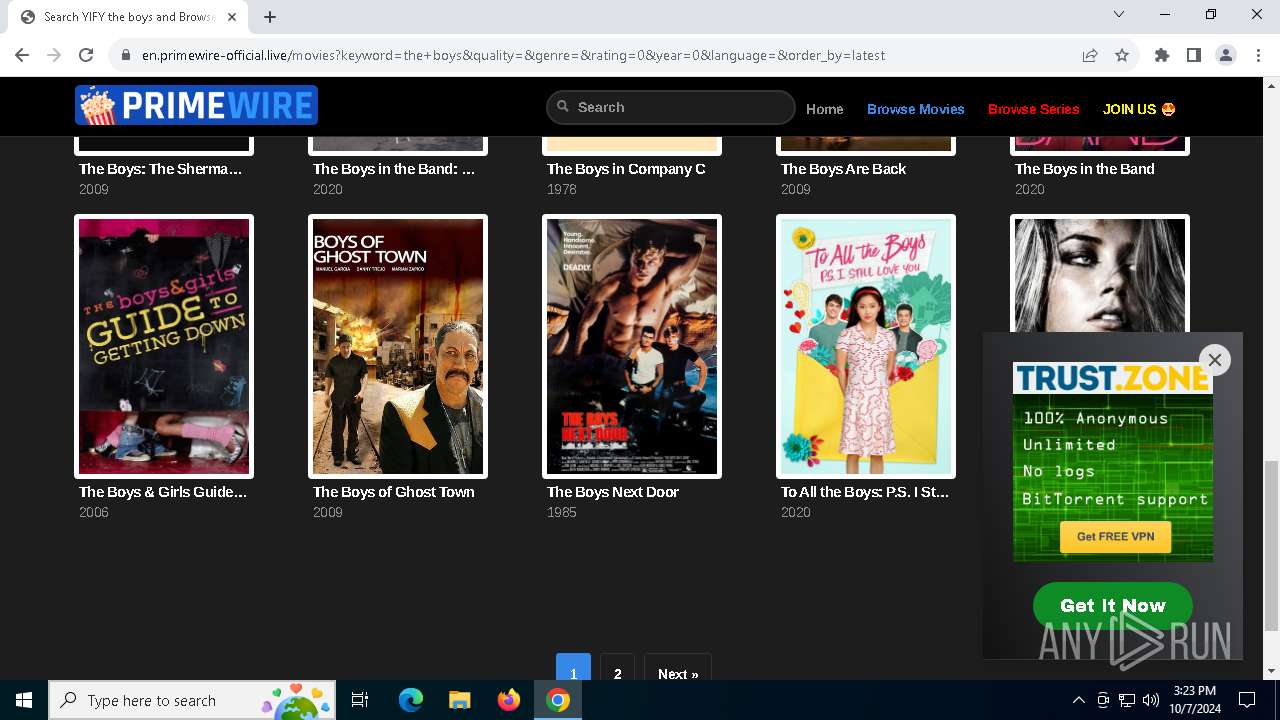Click The Boys & Girls Guide title
Image resolution: width=1280 pixels, height=720 pixels.
162,492
